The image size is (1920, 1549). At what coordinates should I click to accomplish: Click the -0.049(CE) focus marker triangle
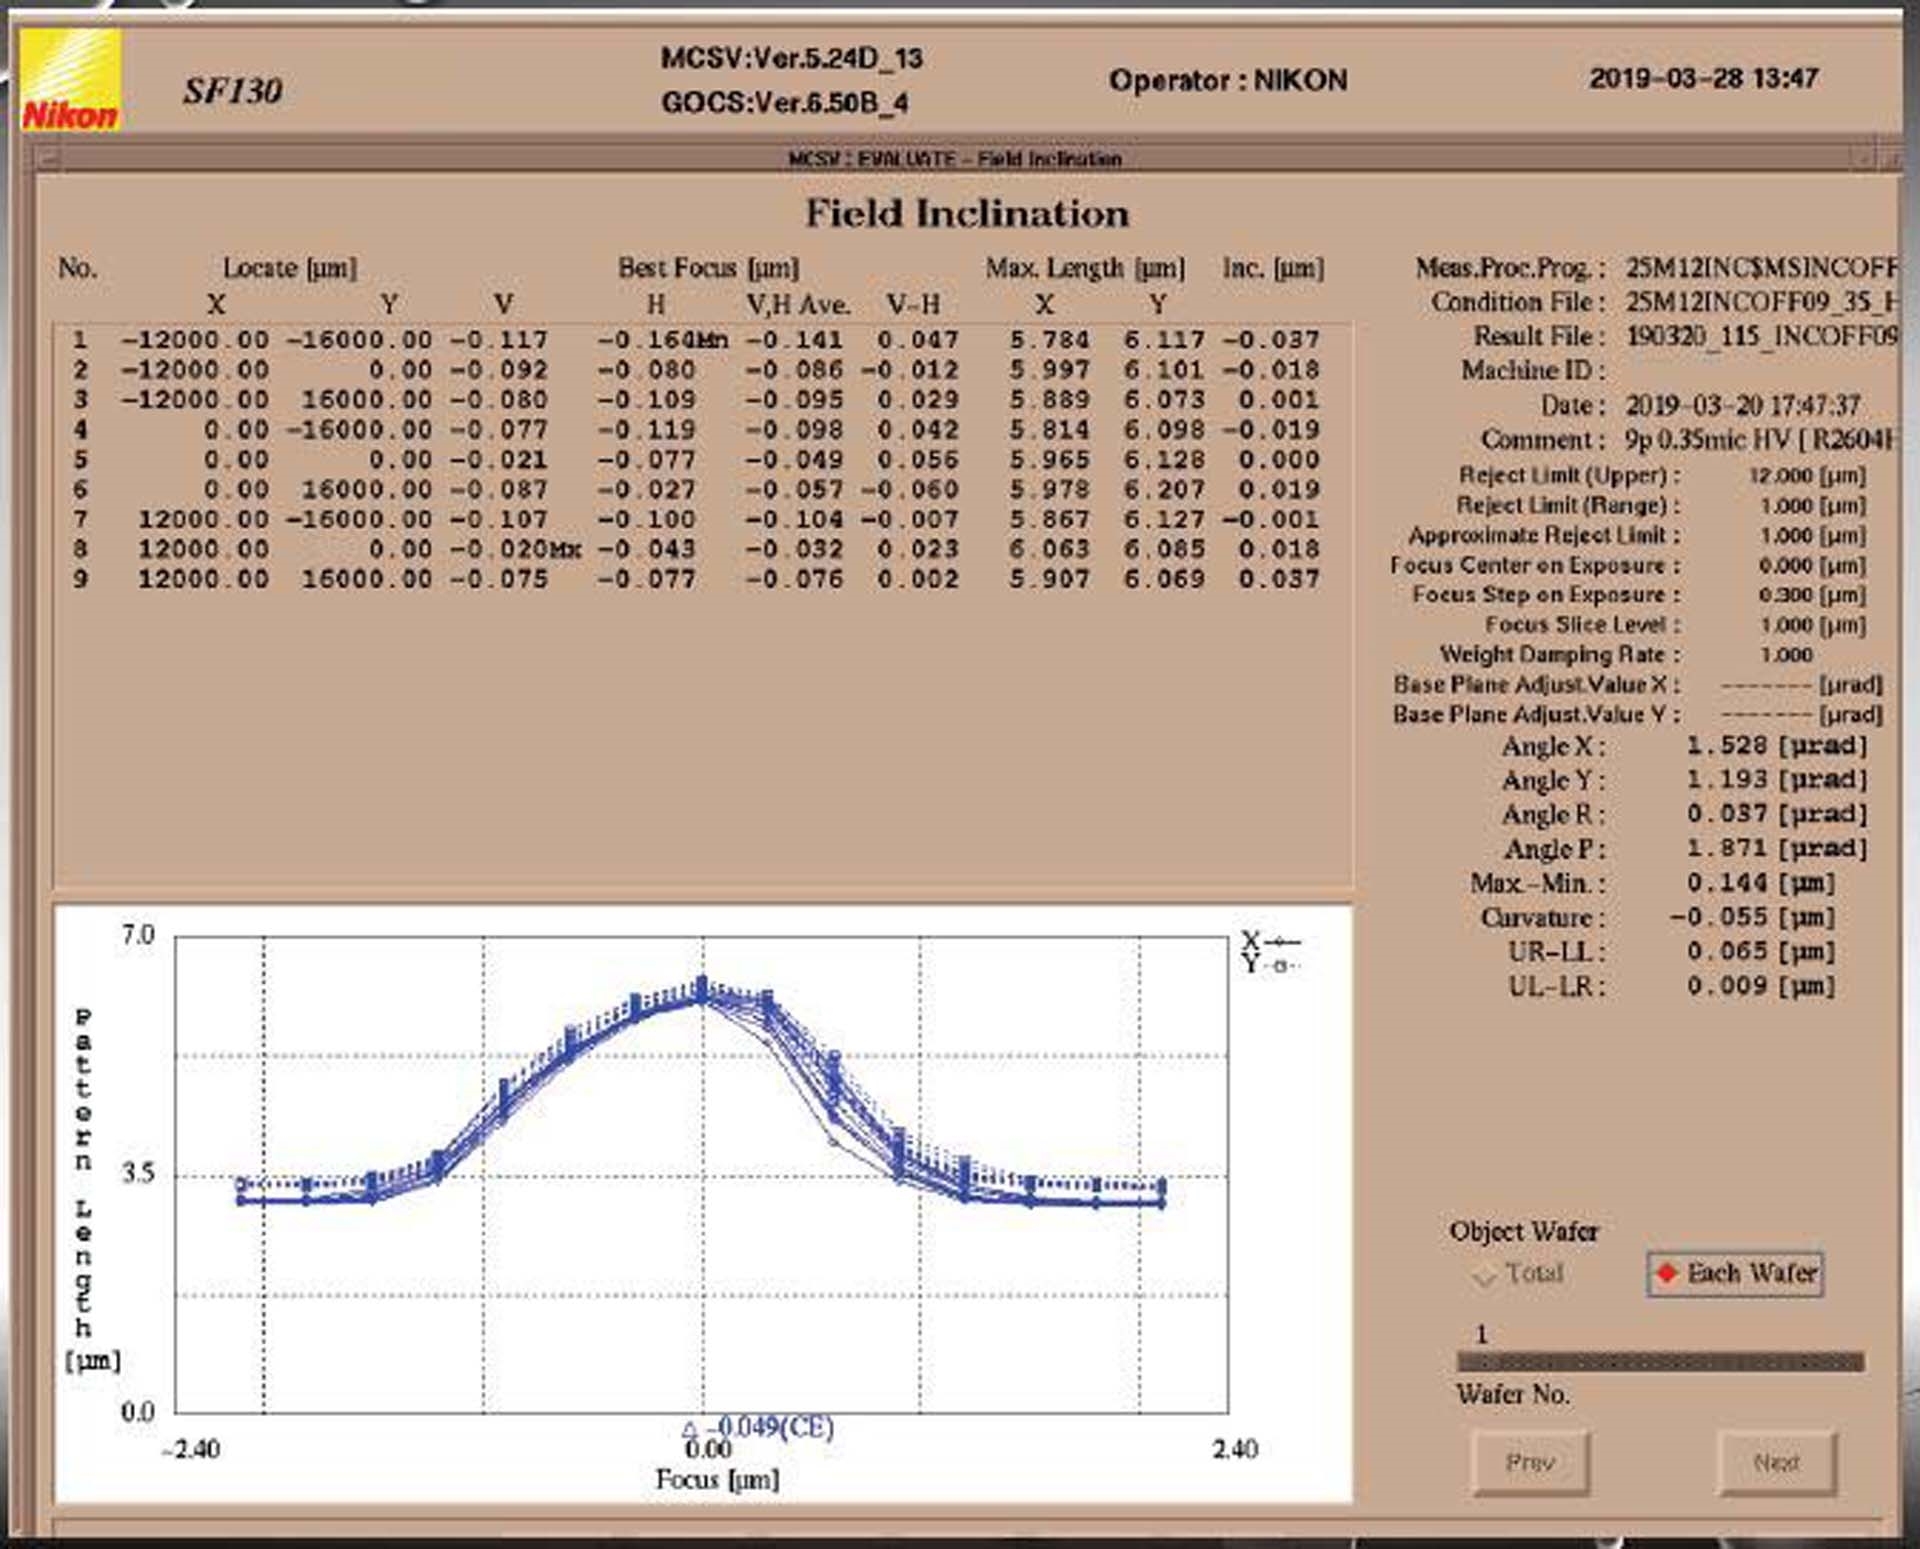click(x=689, y=1429)
